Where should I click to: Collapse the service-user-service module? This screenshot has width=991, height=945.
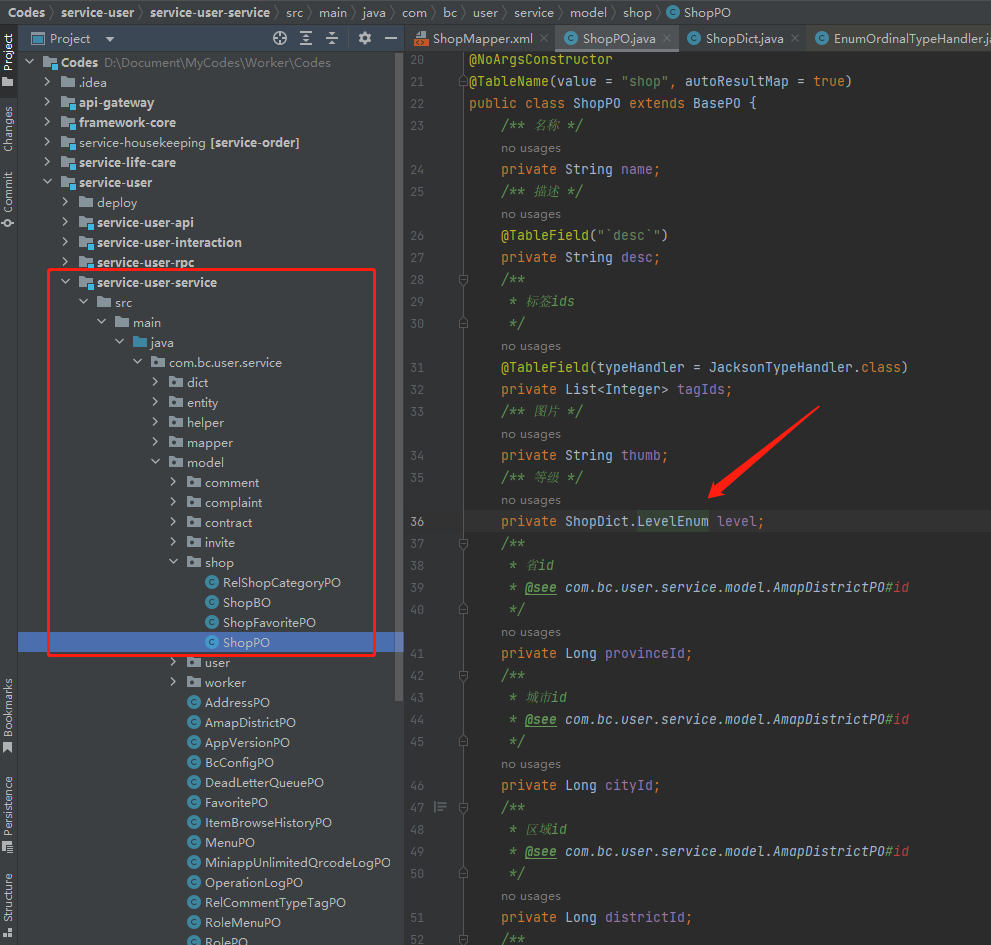66,283
